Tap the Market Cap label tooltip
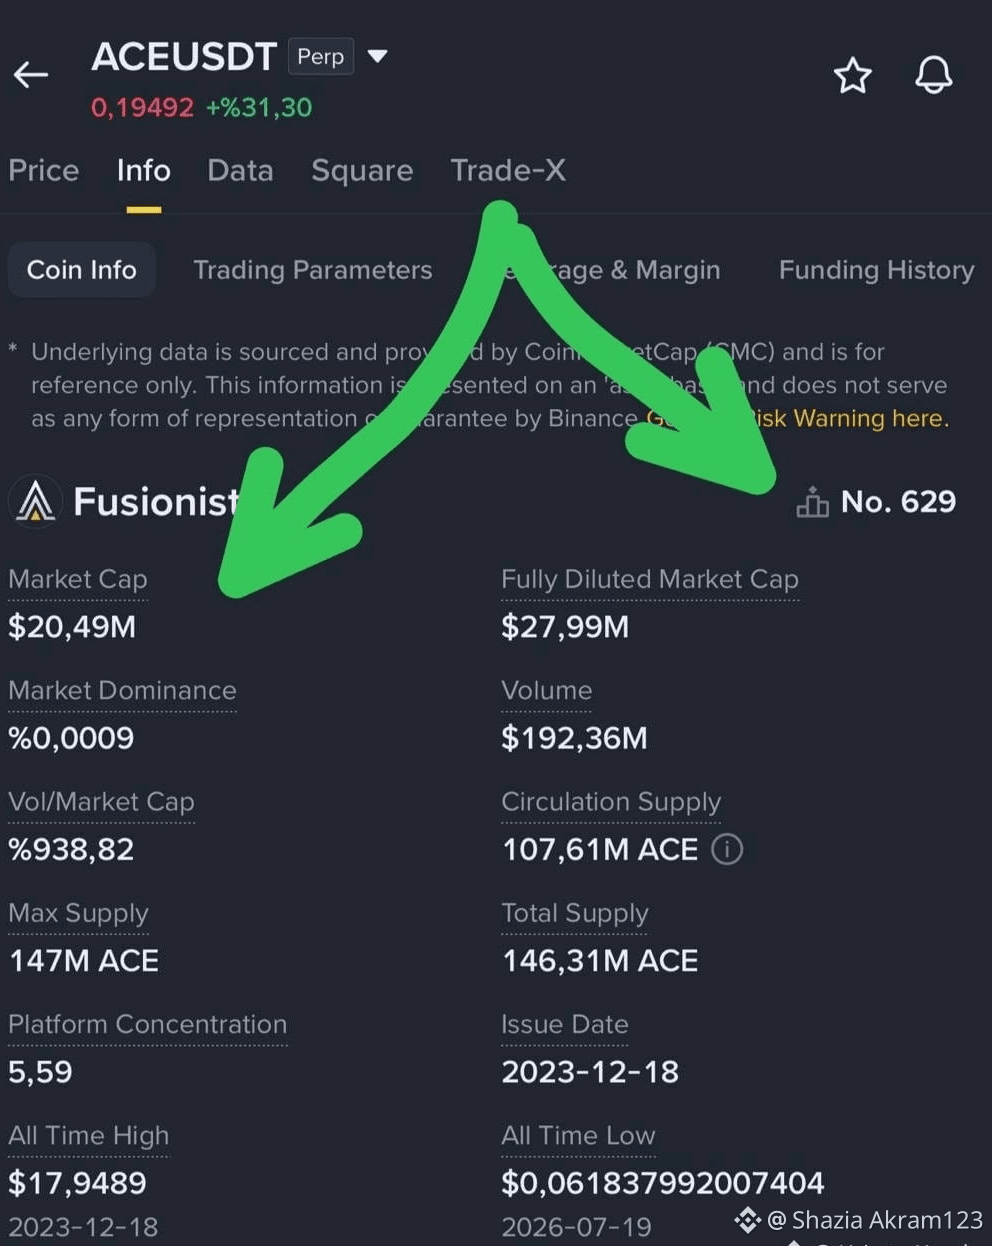 tap(78, 579)
